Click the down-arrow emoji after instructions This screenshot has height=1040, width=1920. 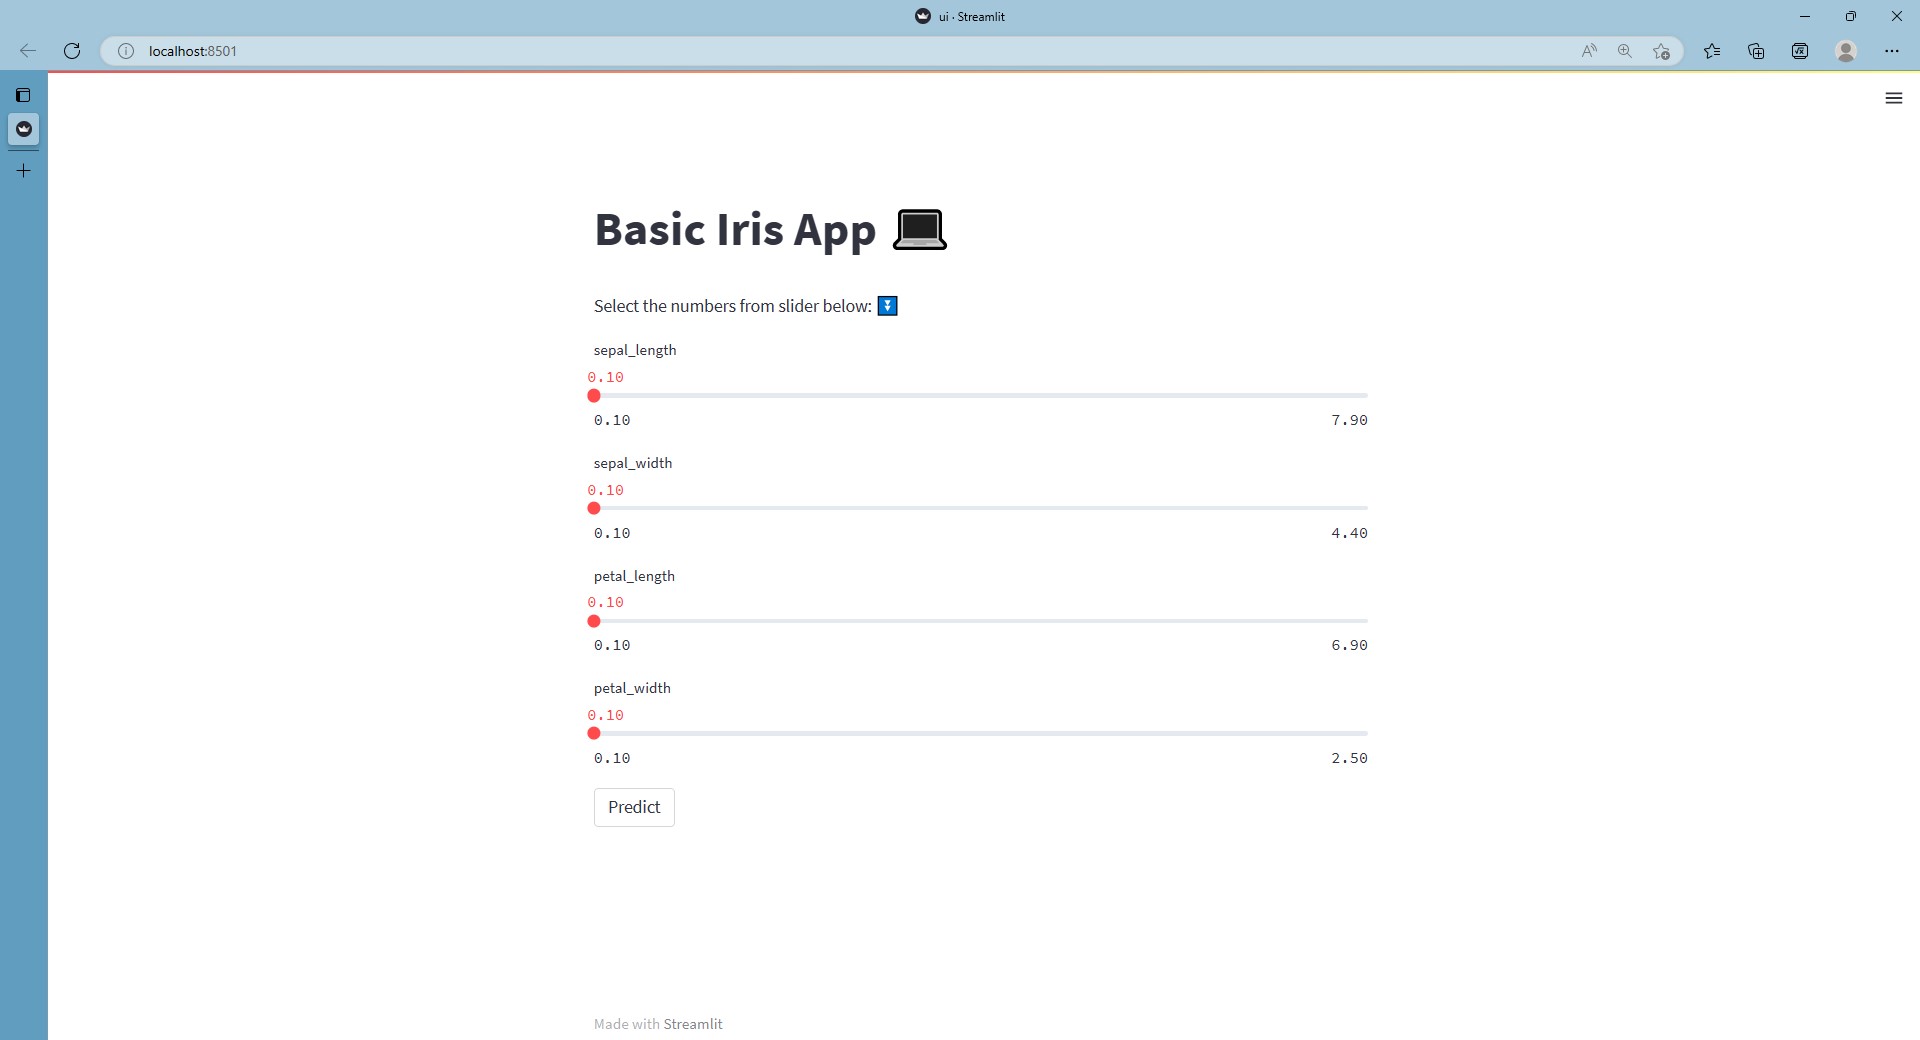(x=887, y=306)
